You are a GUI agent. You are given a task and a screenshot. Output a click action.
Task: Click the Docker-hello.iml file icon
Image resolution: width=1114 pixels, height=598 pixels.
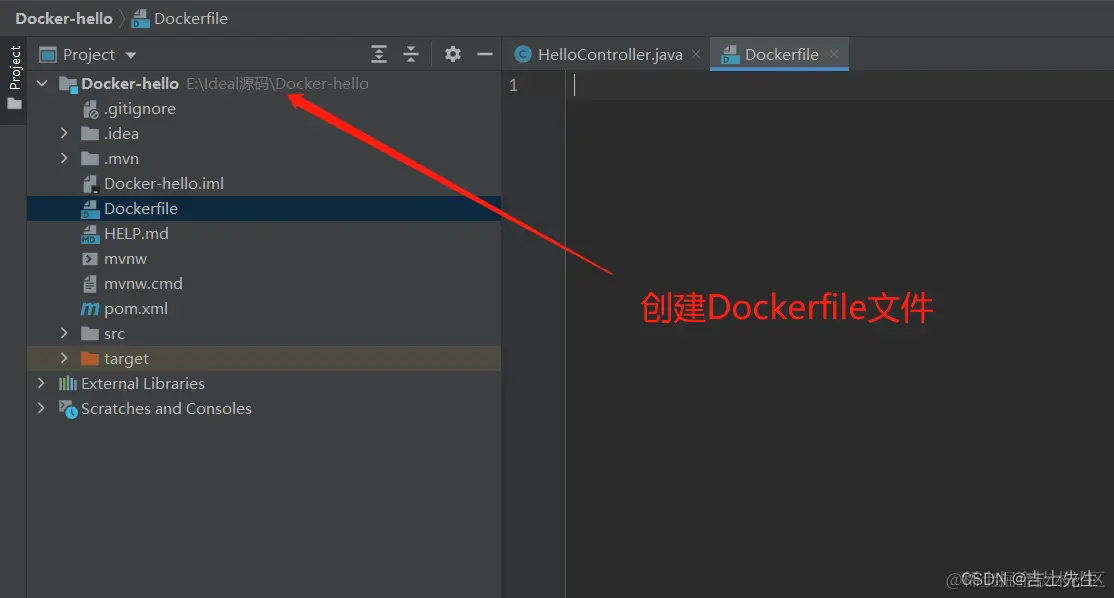click(90, 184)
